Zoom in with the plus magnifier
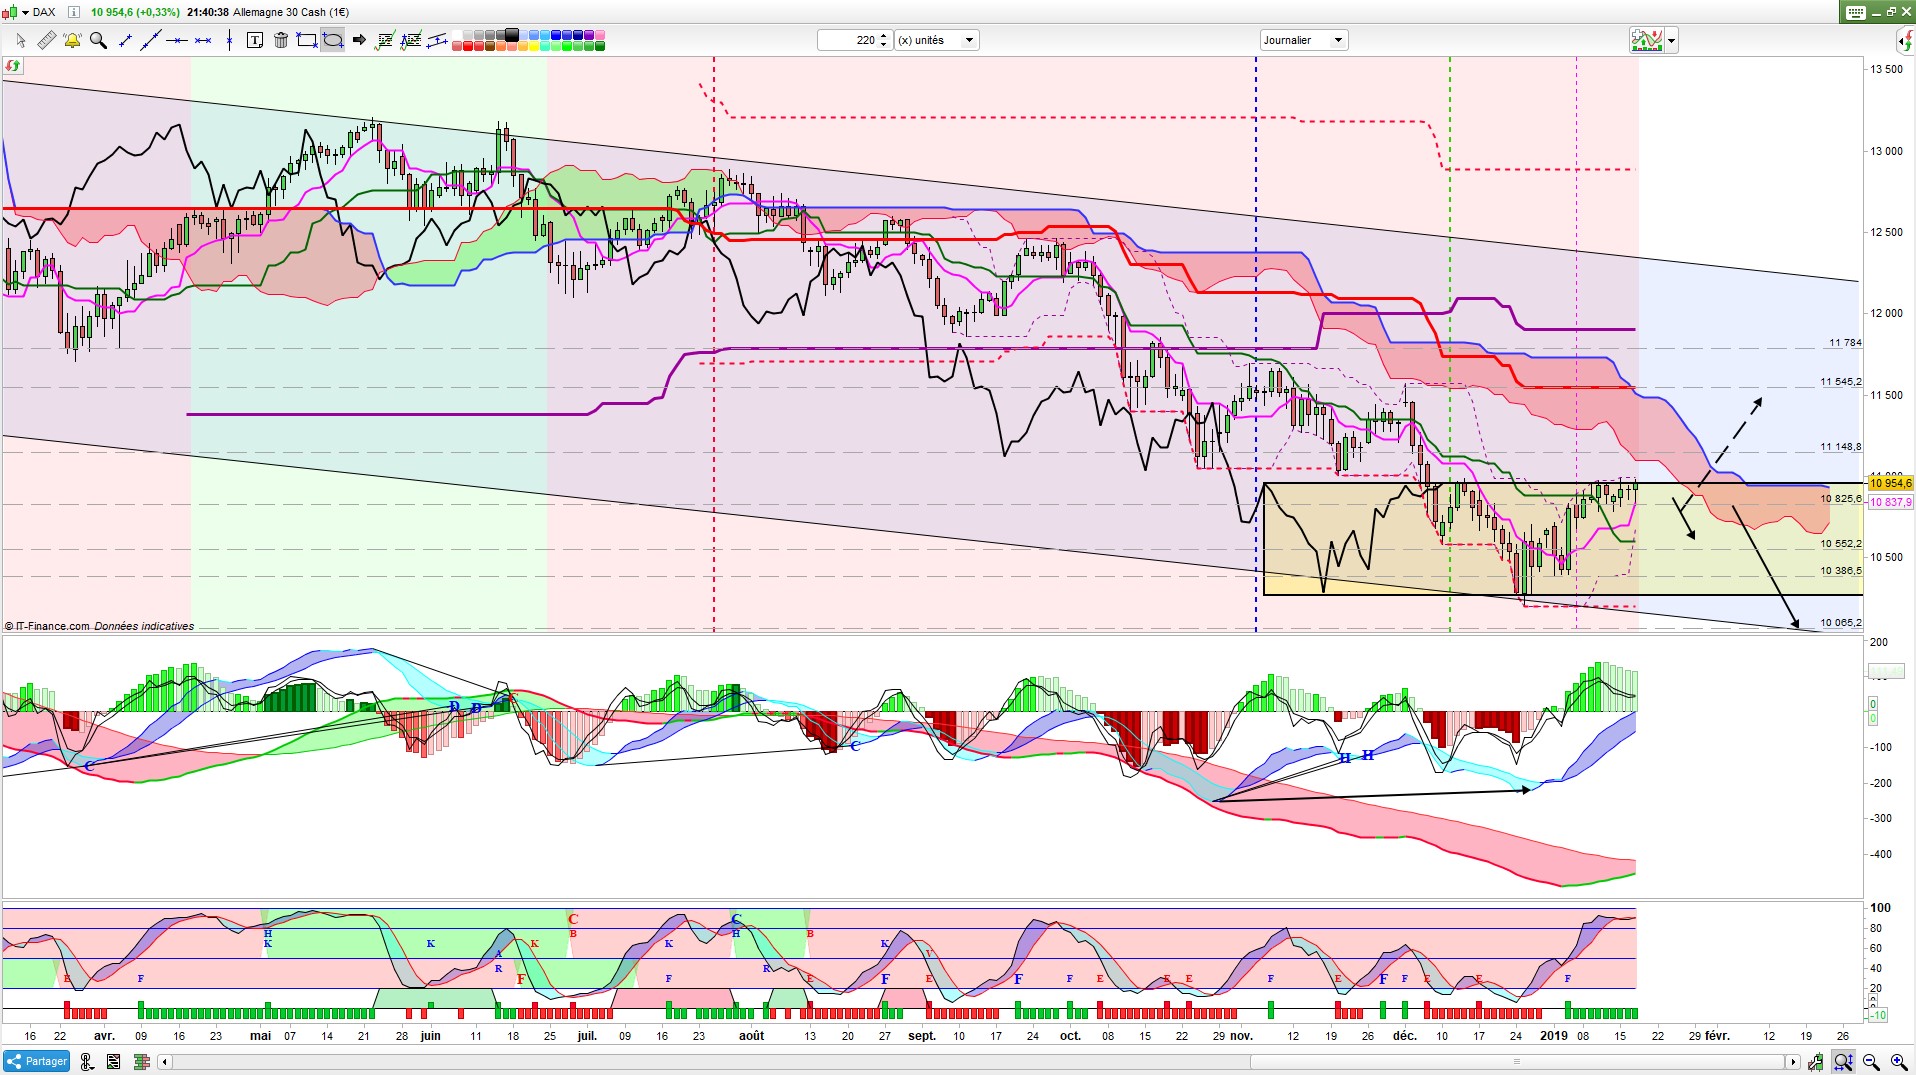1916x1075 pixels. 1898,1062
